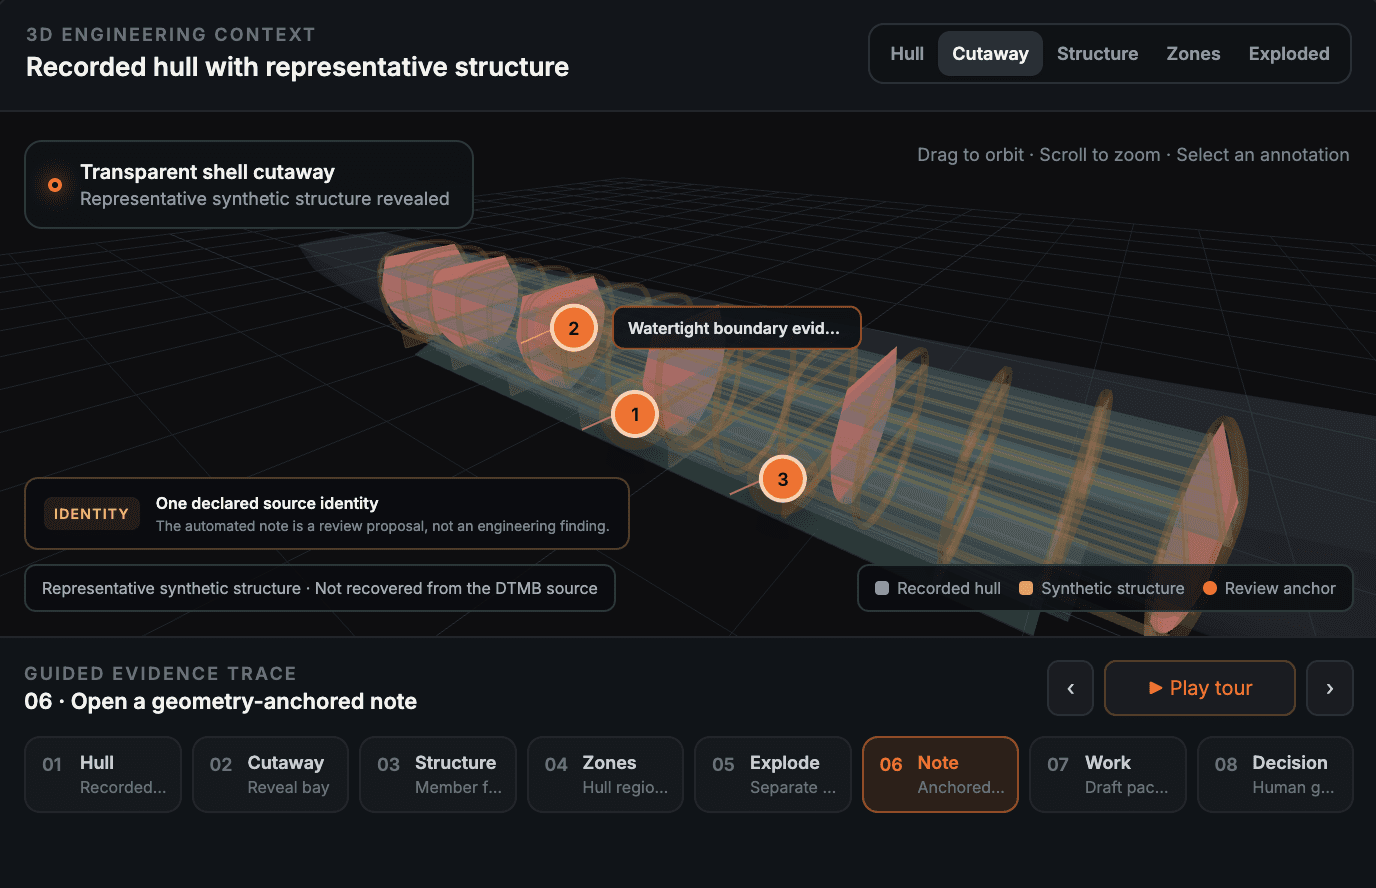Open step 07 Work draft package
The height and width of the screenshot is (888, 1376).
(x=1108, y=775)
